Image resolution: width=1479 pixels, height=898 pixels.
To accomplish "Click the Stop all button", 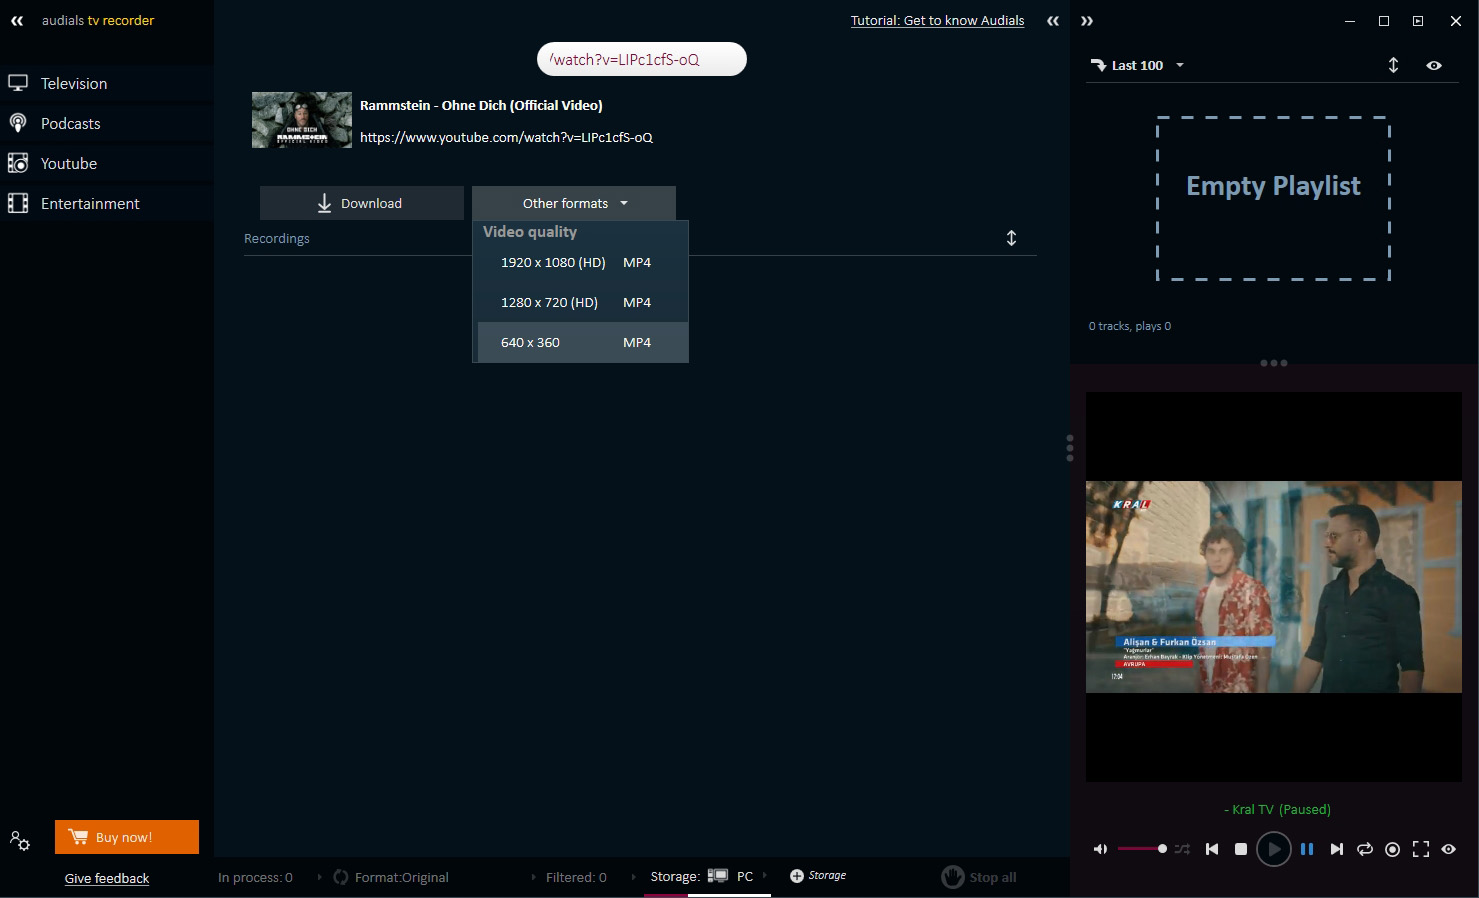I will [979, 877].
